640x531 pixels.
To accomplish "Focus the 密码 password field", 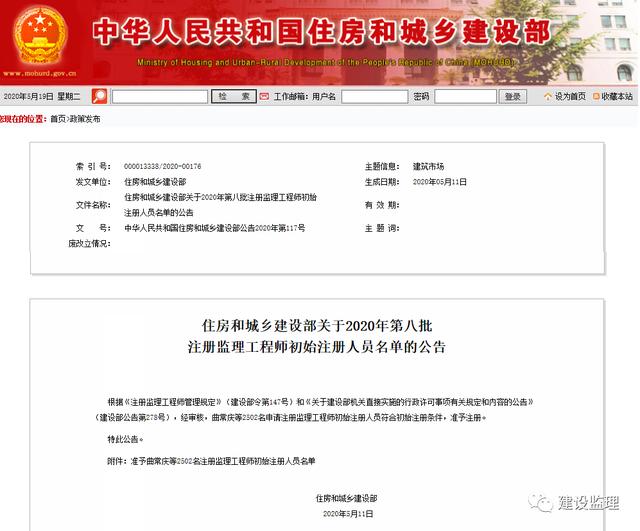I will click(x=465, y=97).
